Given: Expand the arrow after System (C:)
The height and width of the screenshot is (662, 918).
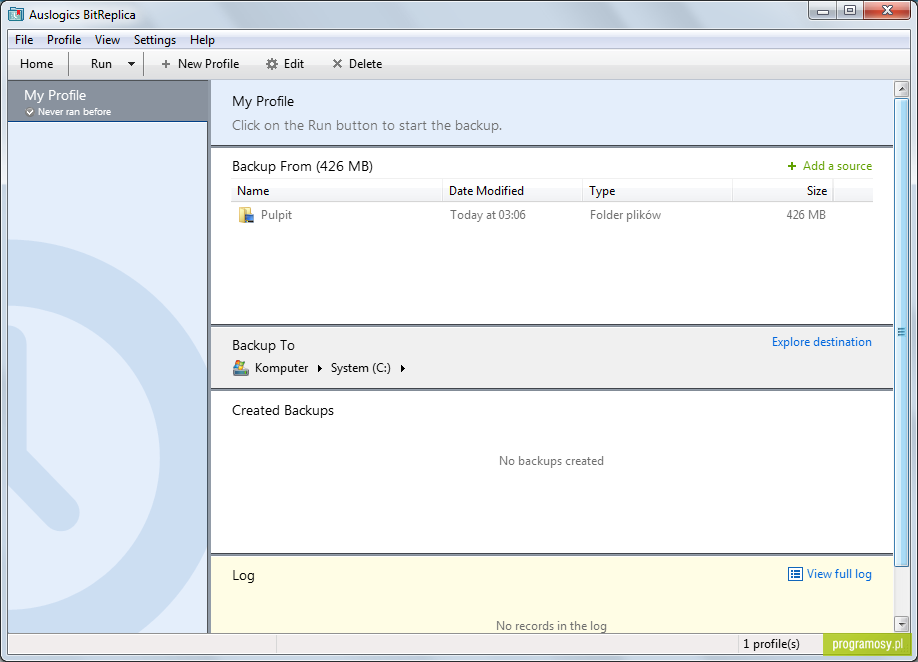Looking at the screenshot, I should (403, 368).
